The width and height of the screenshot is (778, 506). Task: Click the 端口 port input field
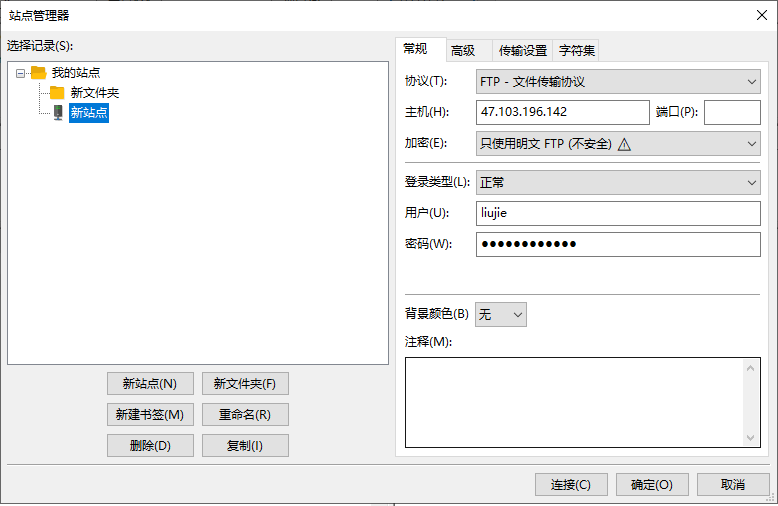[x=732, y=112]
